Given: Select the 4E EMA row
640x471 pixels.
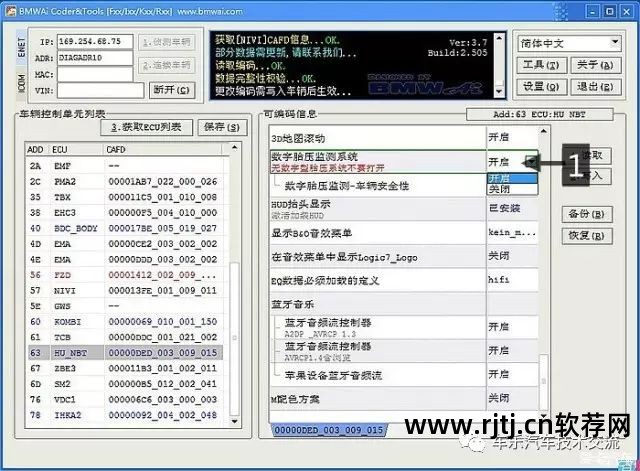Looking at the screenshot, I should pyautogui.click(x=126, y=259).
